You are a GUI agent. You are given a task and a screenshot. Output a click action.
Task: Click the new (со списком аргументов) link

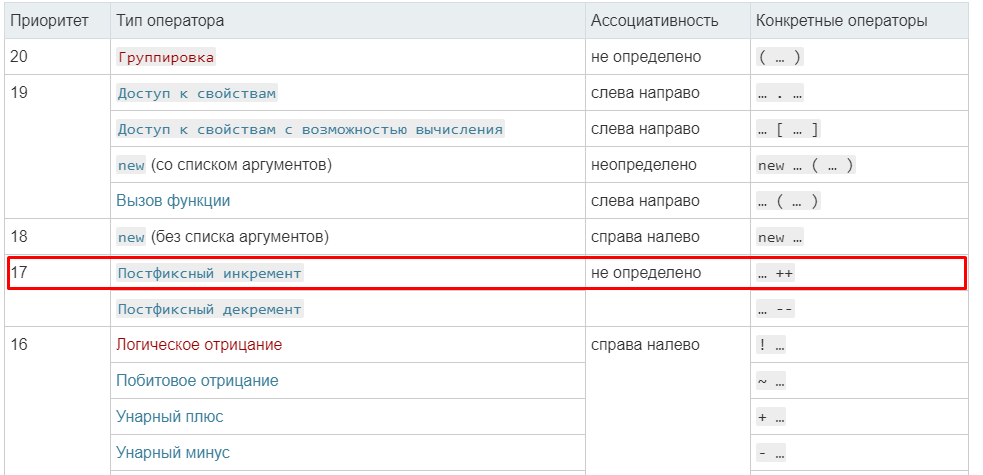131,165
